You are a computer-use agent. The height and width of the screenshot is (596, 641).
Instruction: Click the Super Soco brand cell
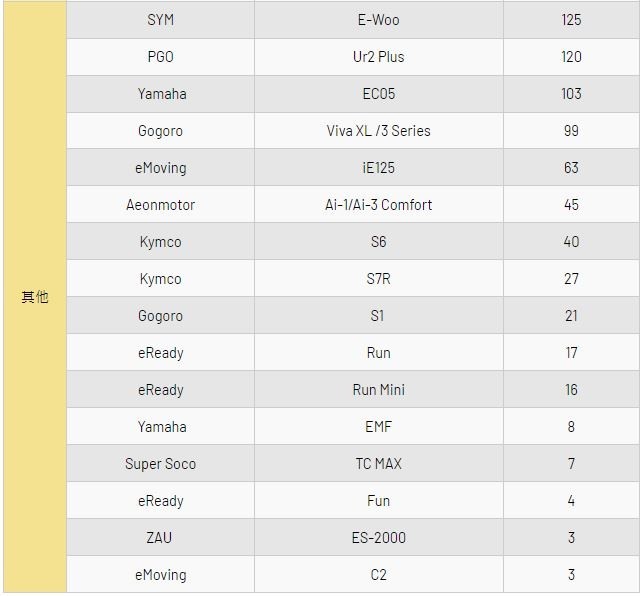click(160, 464)
